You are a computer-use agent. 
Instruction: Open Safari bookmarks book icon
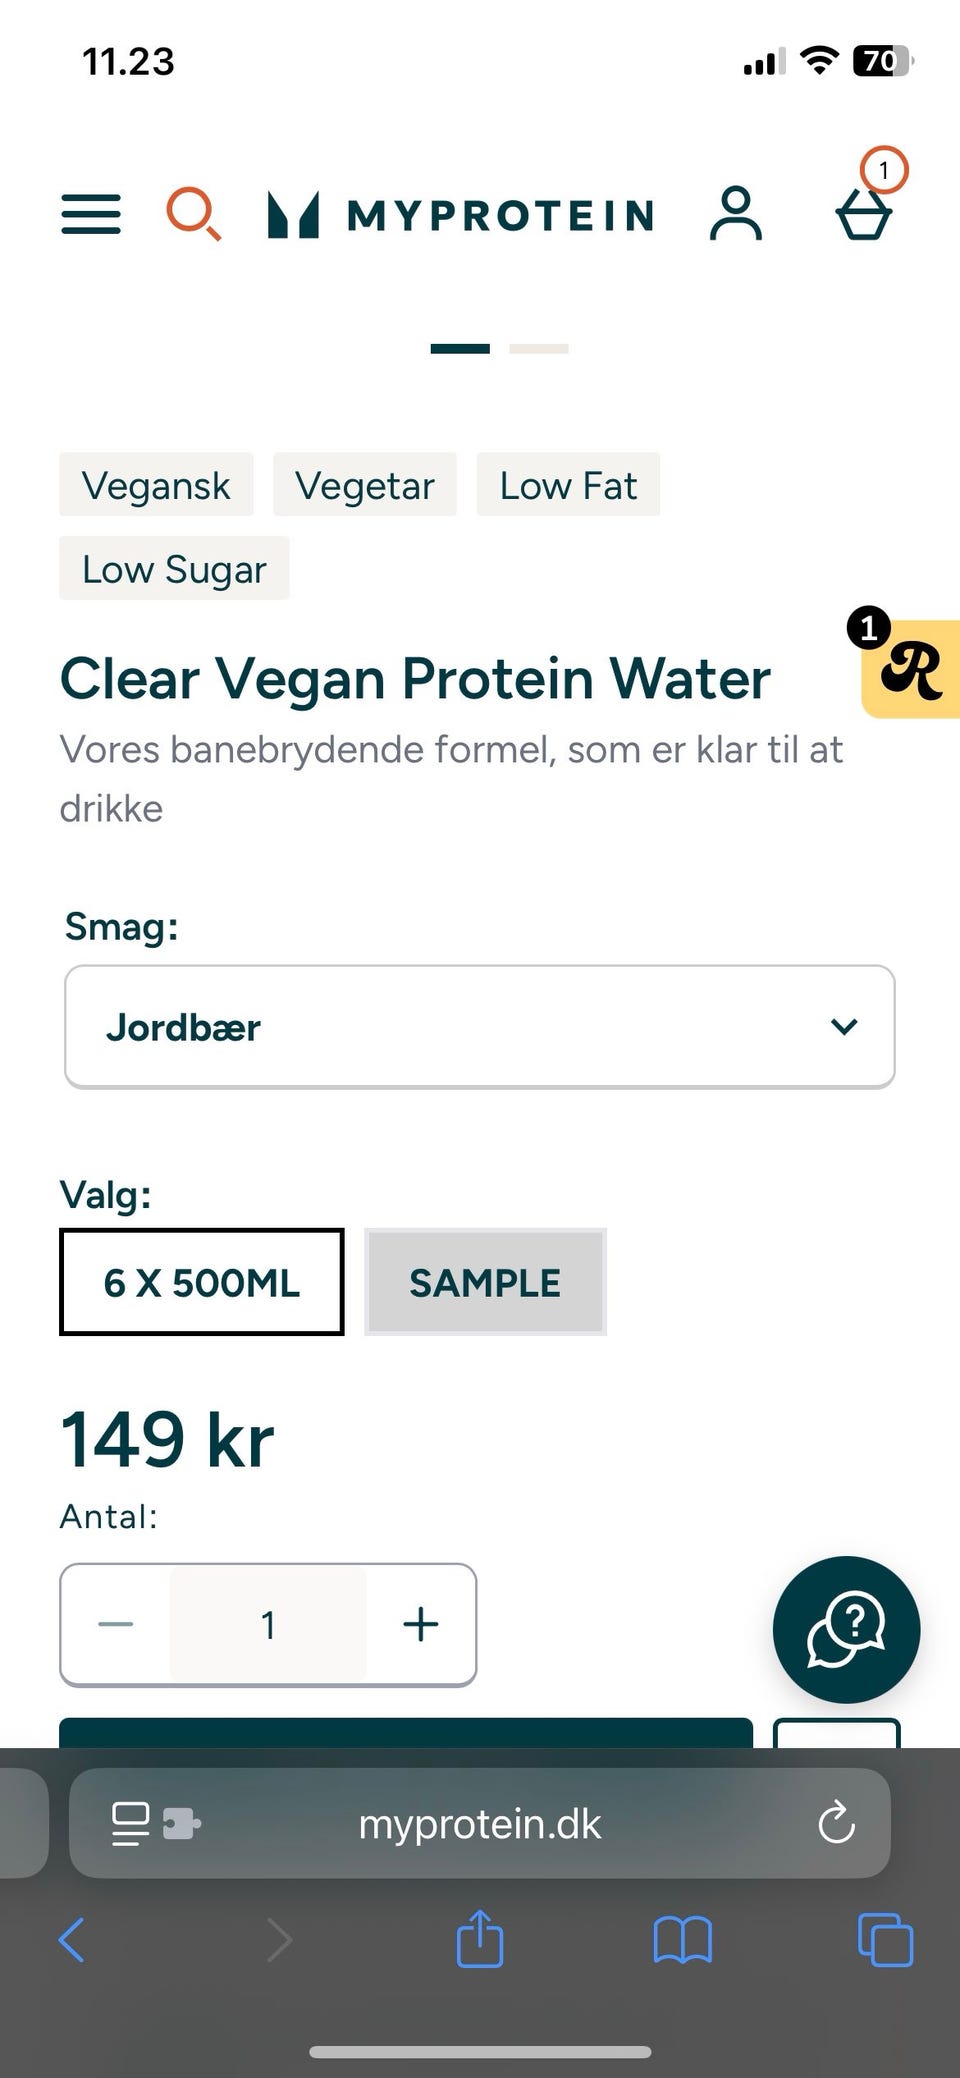pyautogui.click(x=682, y=1940)
